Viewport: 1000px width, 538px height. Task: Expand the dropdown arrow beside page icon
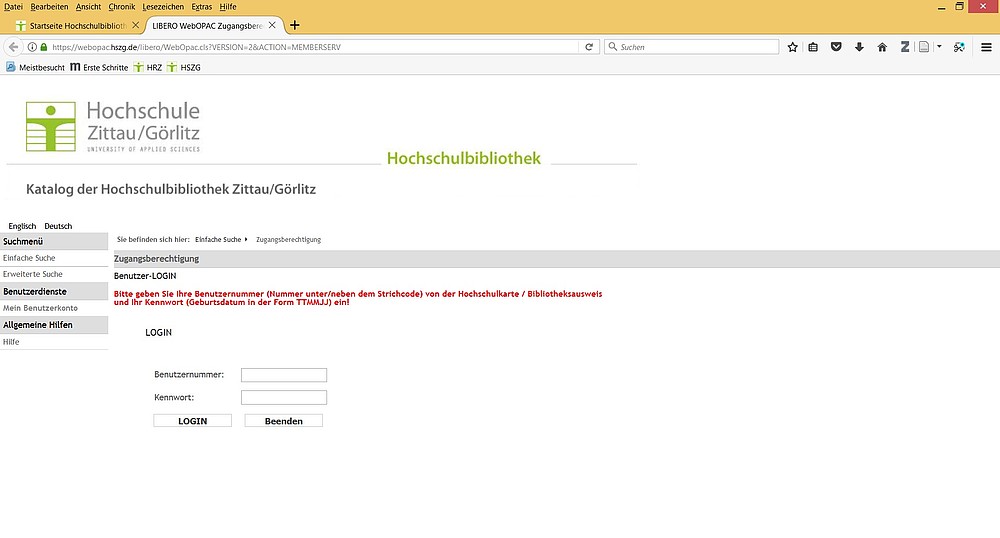[939, 47]
